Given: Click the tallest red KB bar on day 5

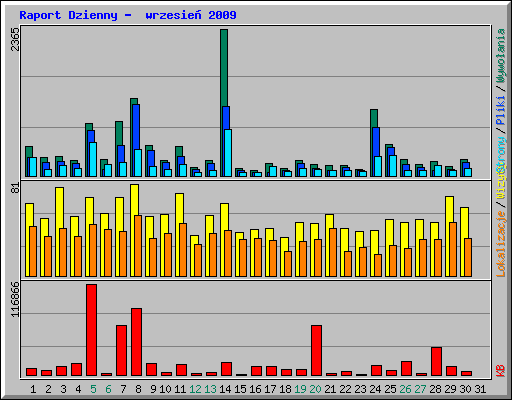Looking at the screenshot, I should tap(91, 330).
